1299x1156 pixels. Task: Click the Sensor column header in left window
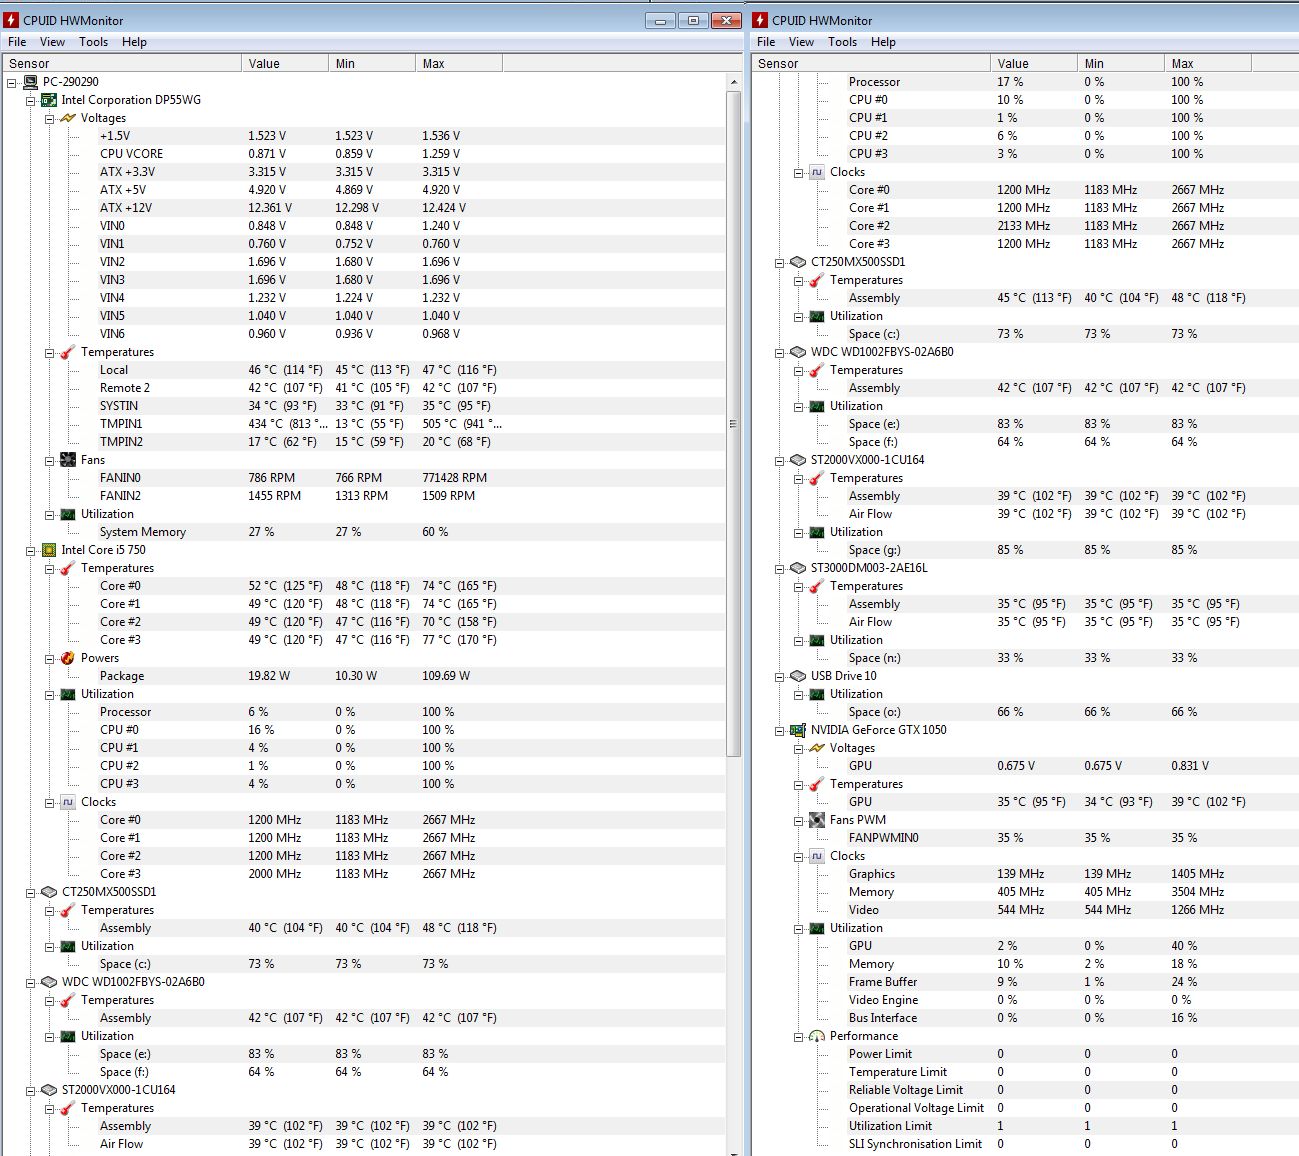[120, 63]
